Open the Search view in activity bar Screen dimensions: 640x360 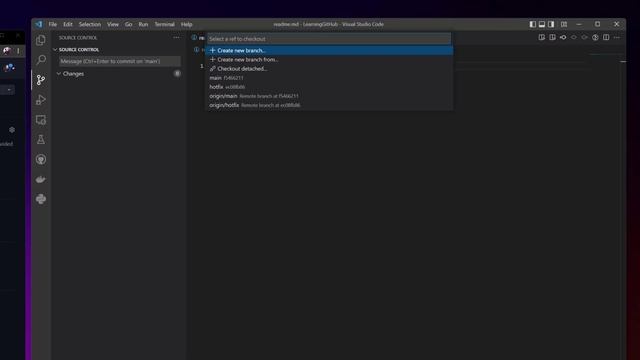[41, 60]
